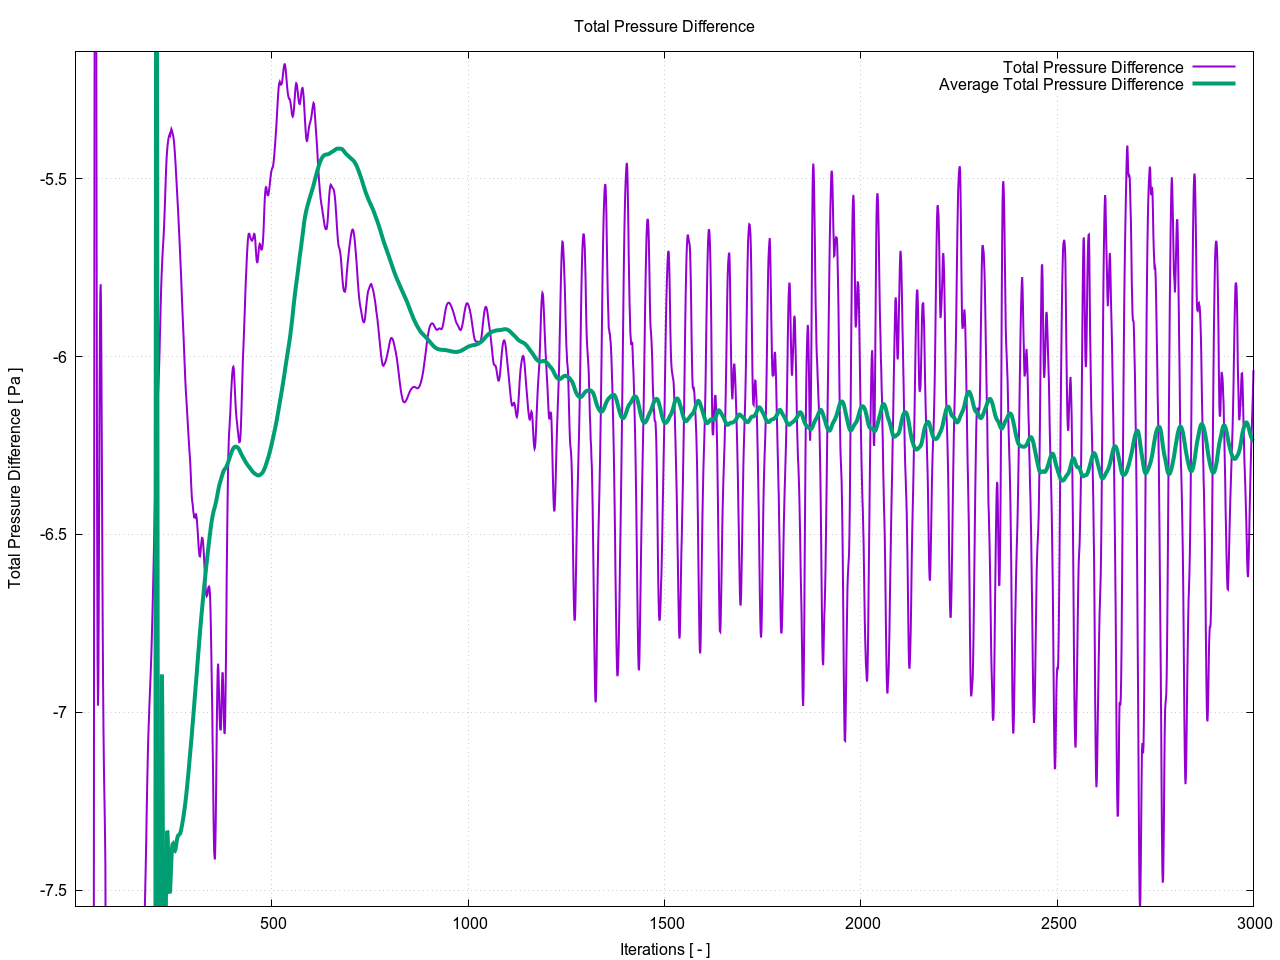Click the 500 tick label on the x-axis
Screen dimensions: 1280x960
coord(273,923)
